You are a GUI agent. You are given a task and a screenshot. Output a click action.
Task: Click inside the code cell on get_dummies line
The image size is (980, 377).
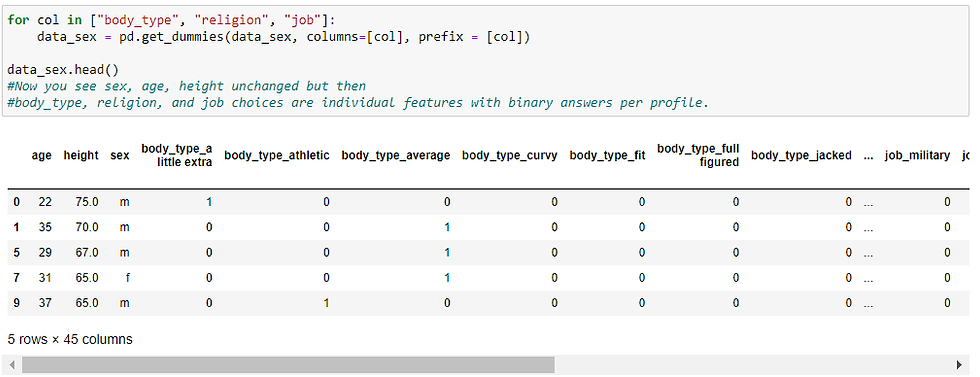(x=283, y=37)
